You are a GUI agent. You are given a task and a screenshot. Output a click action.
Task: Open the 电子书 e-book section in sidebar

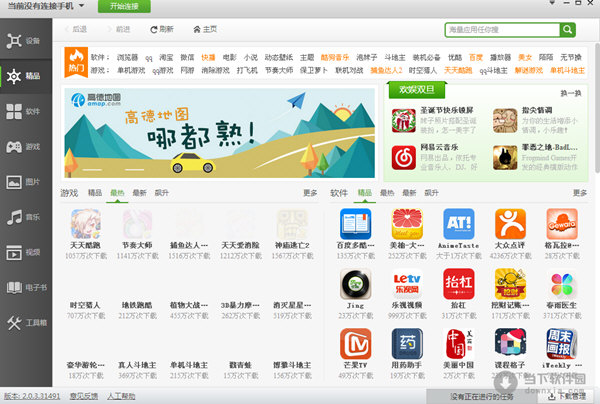26,287
